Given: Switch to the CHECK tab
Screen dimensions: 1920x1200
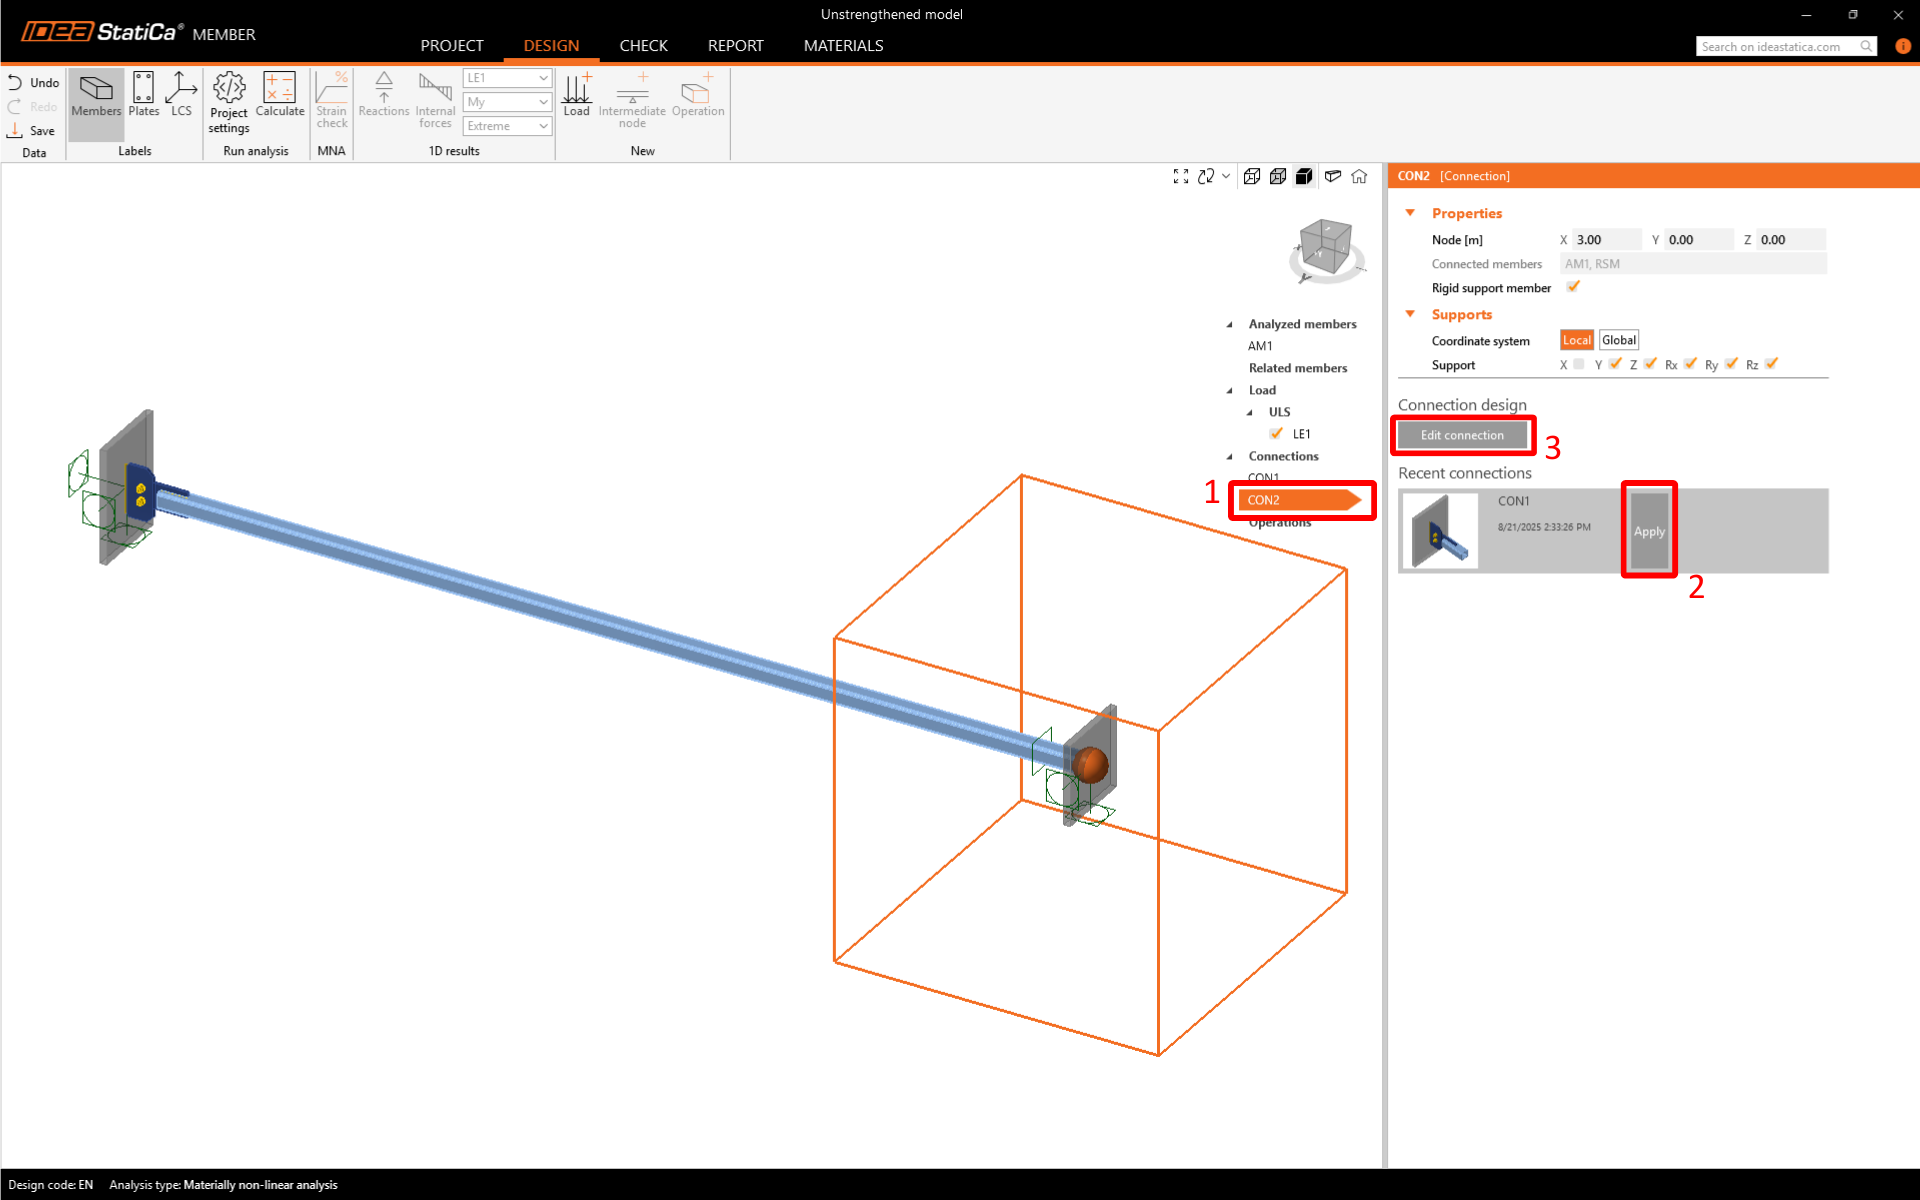Looking at the screenshot, I should 643,46.
